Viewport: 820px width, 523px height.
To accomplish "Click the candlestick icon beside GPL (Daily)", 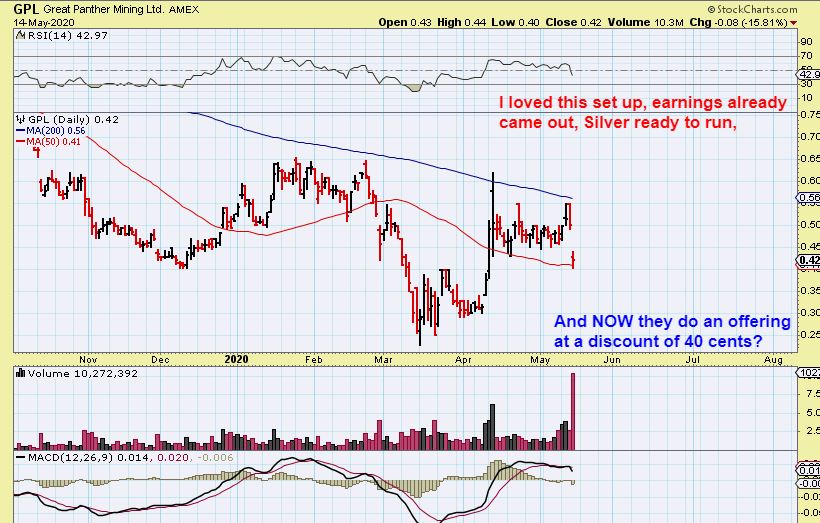I will coord(21,119).
